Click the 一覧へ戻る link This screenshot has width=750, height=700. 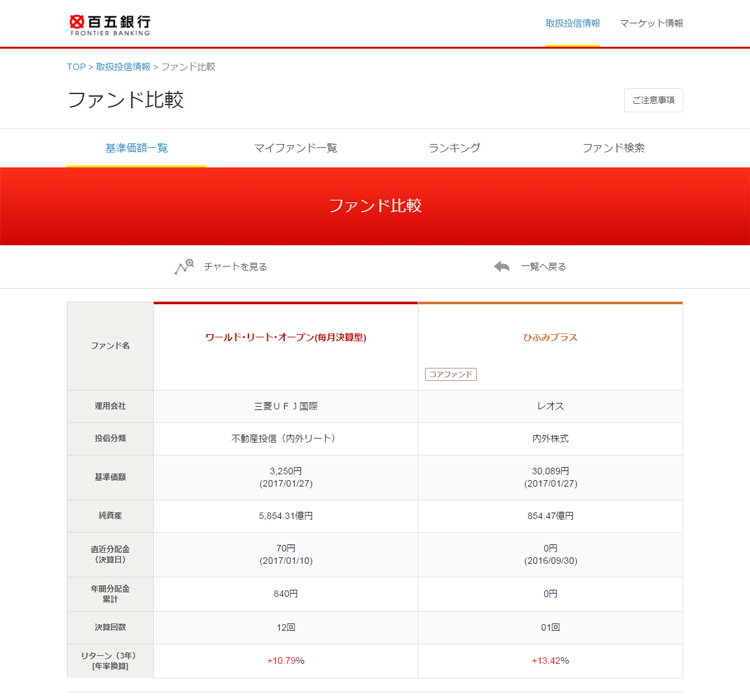(x=543, y=267)
